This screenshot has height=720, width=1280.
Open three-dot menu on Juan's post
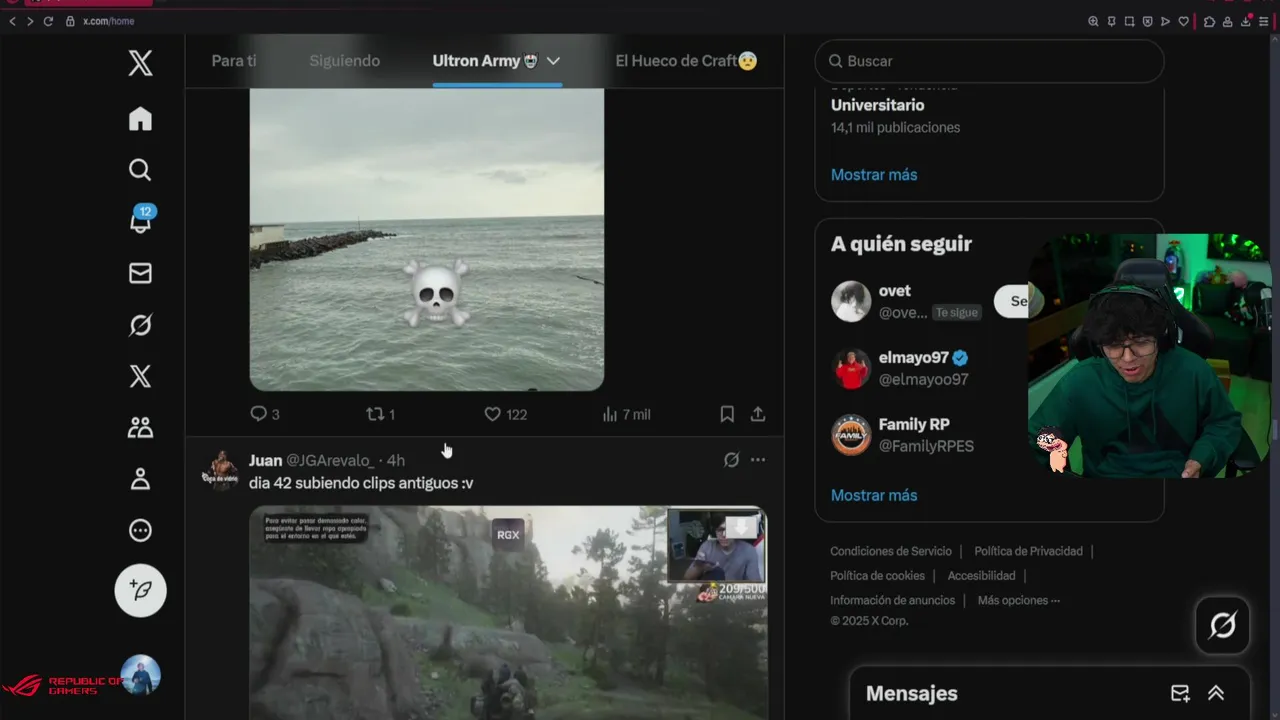pos(758,460)
